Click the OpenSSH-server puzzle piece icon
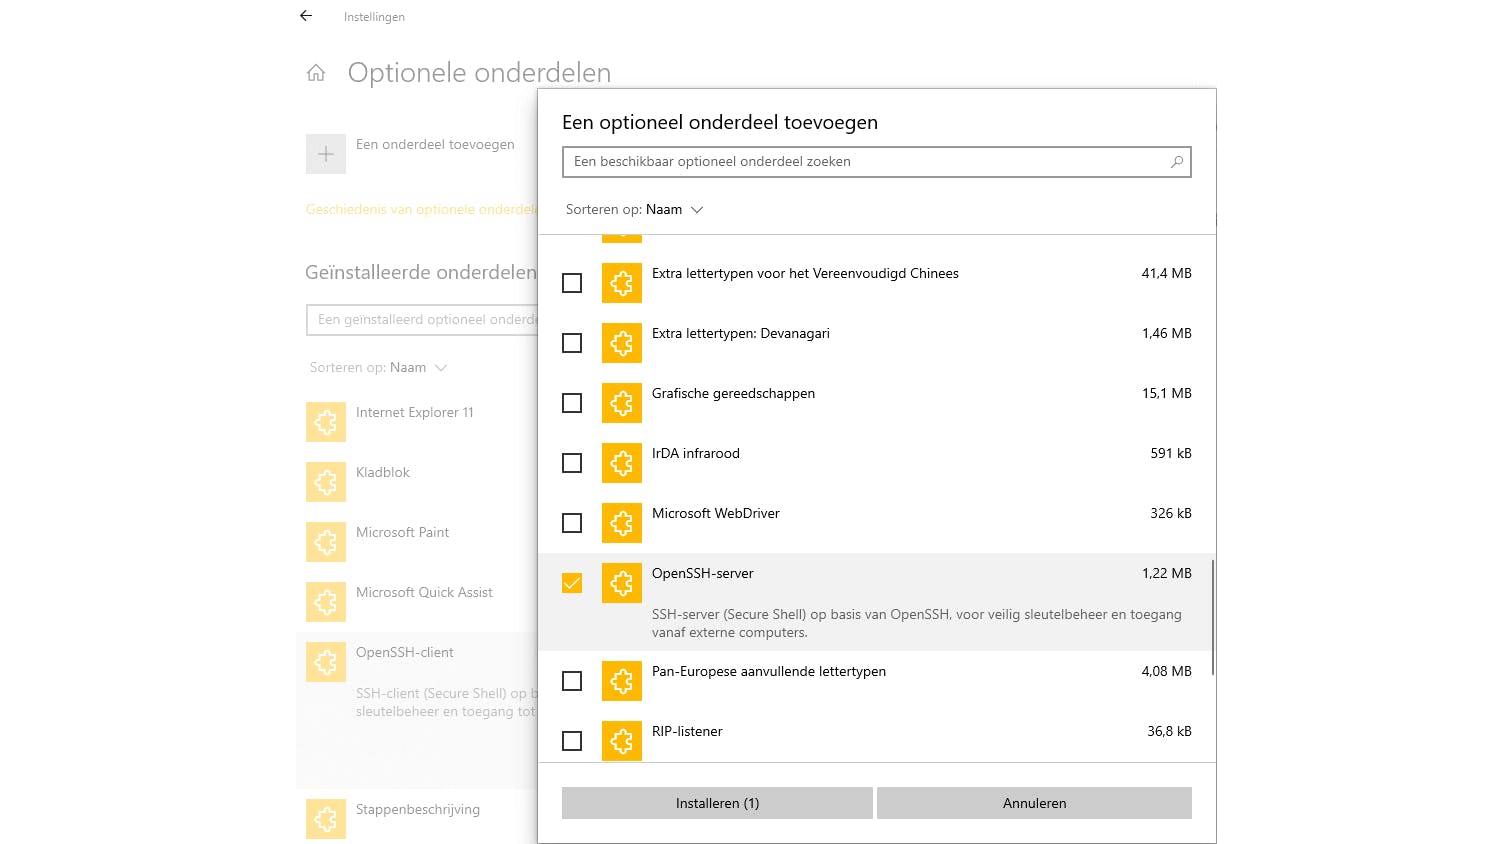 tap(621, 583)
